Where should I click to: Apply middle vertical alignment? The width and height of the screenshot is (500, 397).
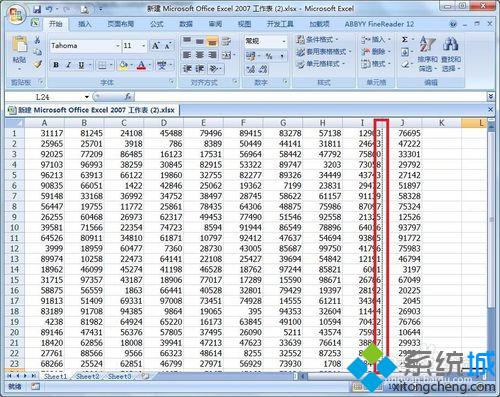coord(199,41)
